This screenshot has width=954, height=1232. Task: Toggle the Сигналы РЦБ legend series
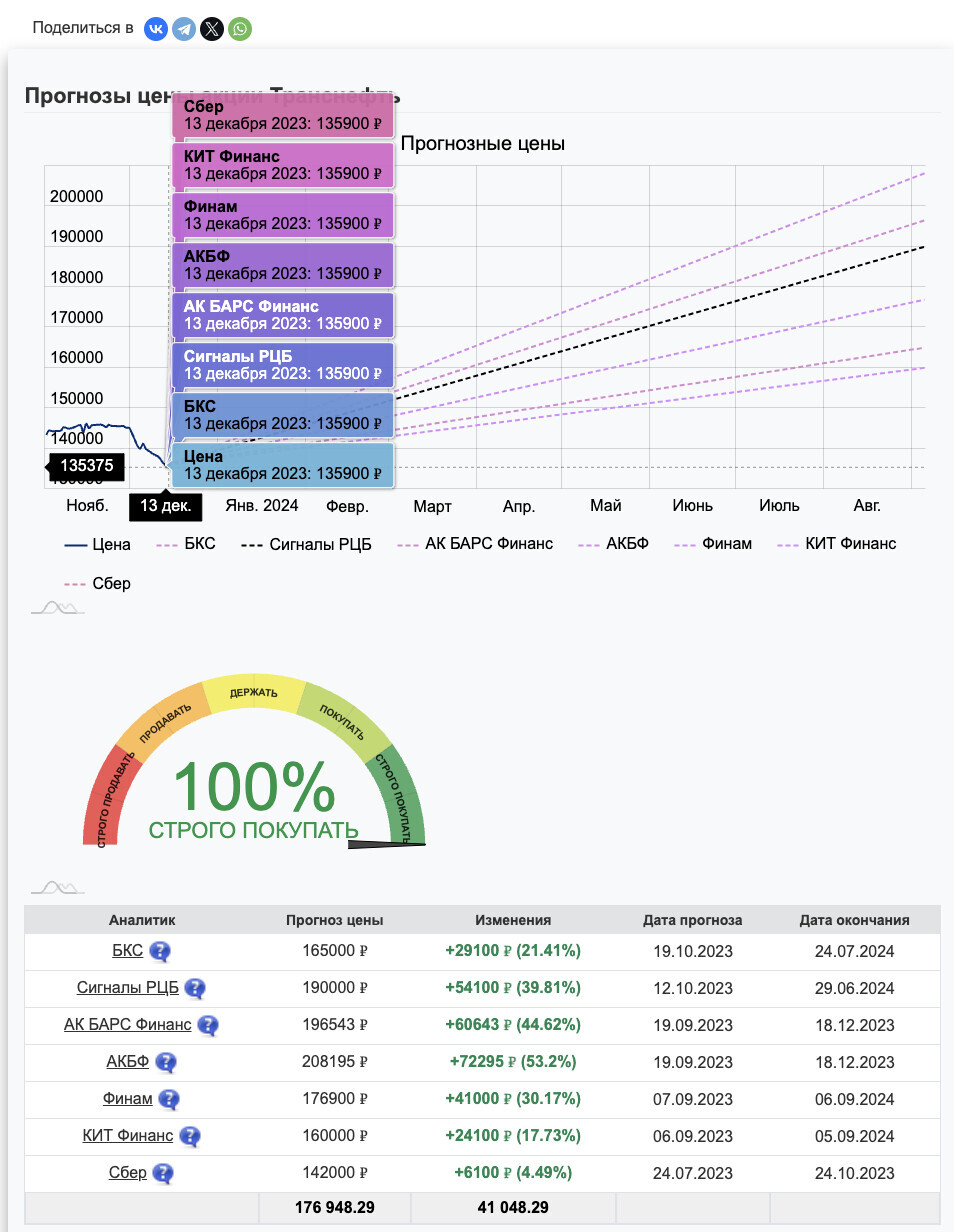[x=306, y=544]
